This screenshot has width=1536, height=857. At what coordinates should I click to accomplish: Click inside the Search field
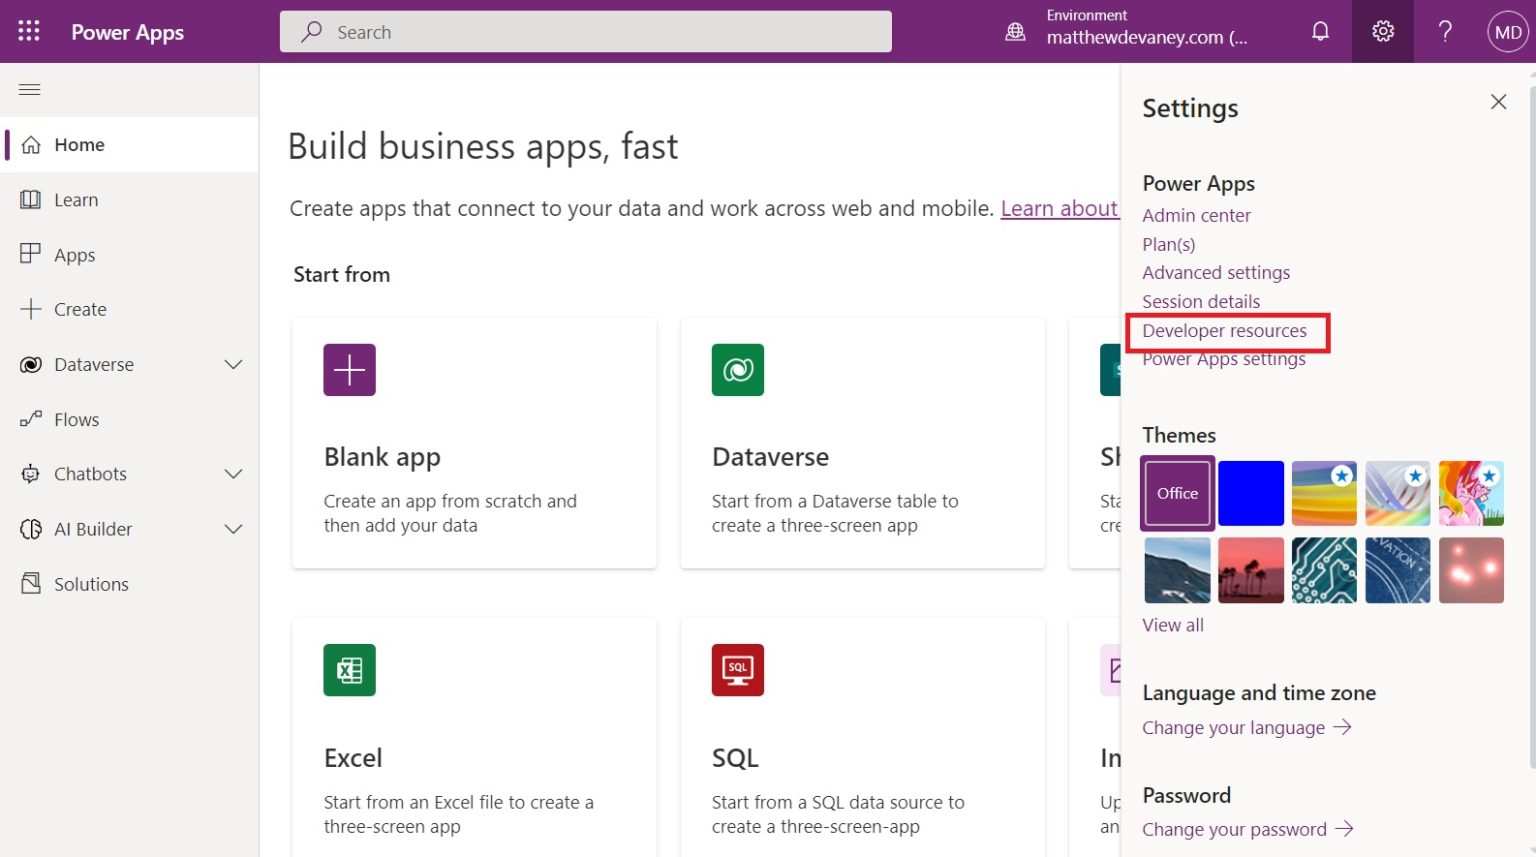pyautogui.click(x=585, y=31)
